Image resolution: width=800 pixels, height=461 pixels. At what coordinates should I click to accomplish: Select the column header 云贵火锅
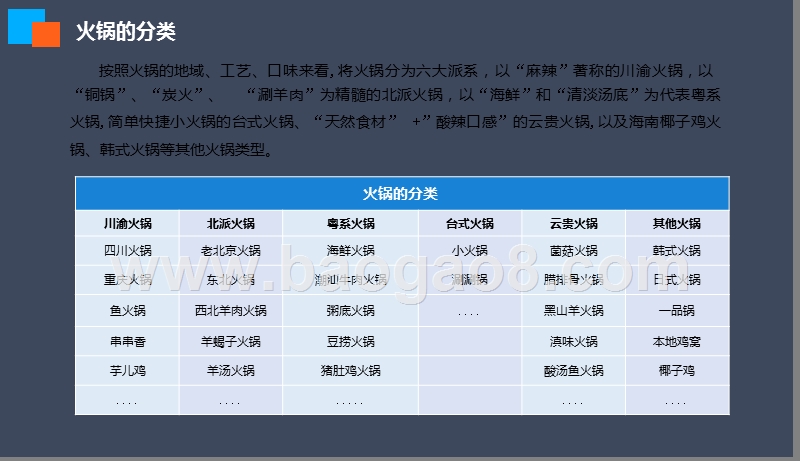pyautogui.click(x=573, y=223)
